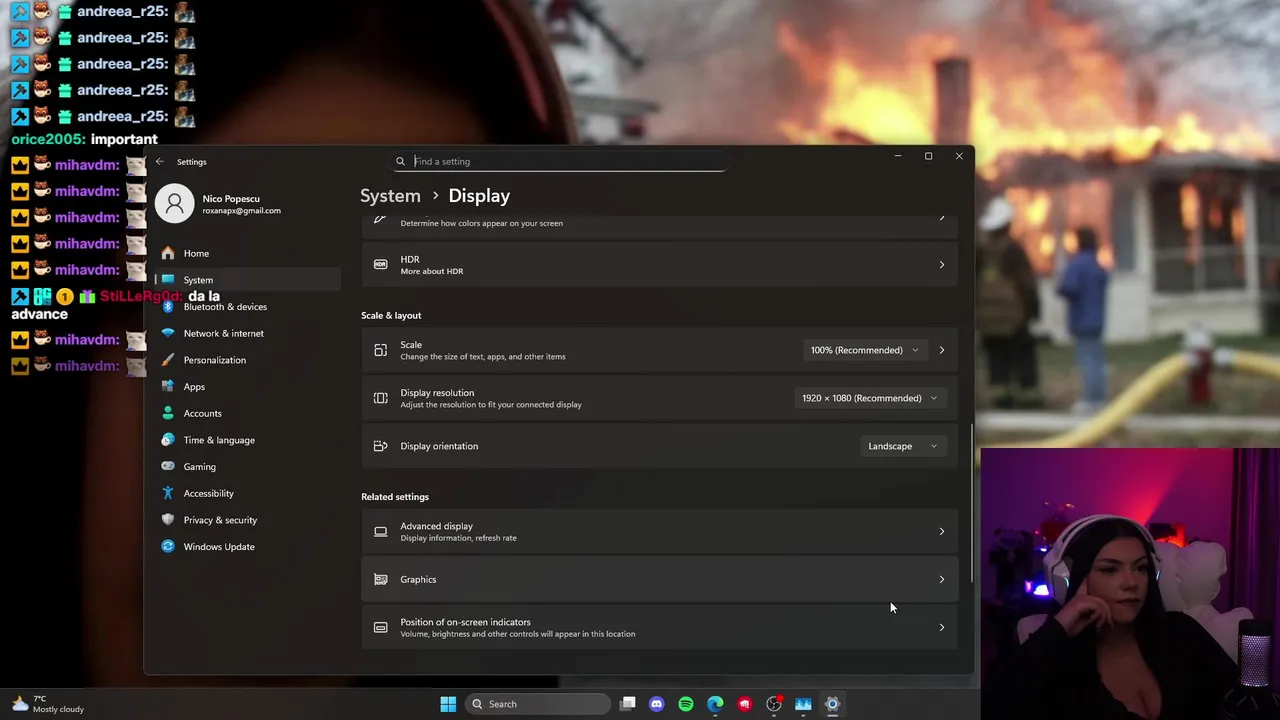
Task: Go back using the Settings back arrow
Action: coord(159,161)
